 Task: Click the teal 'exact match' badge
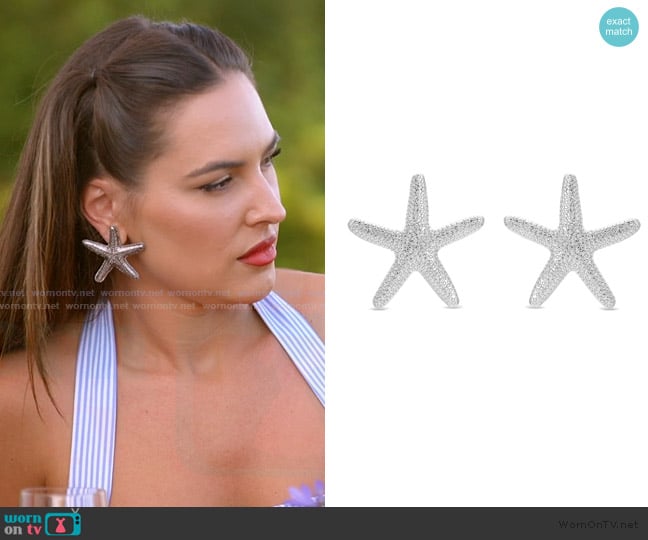pyautogui.click(x=619, y=26)
